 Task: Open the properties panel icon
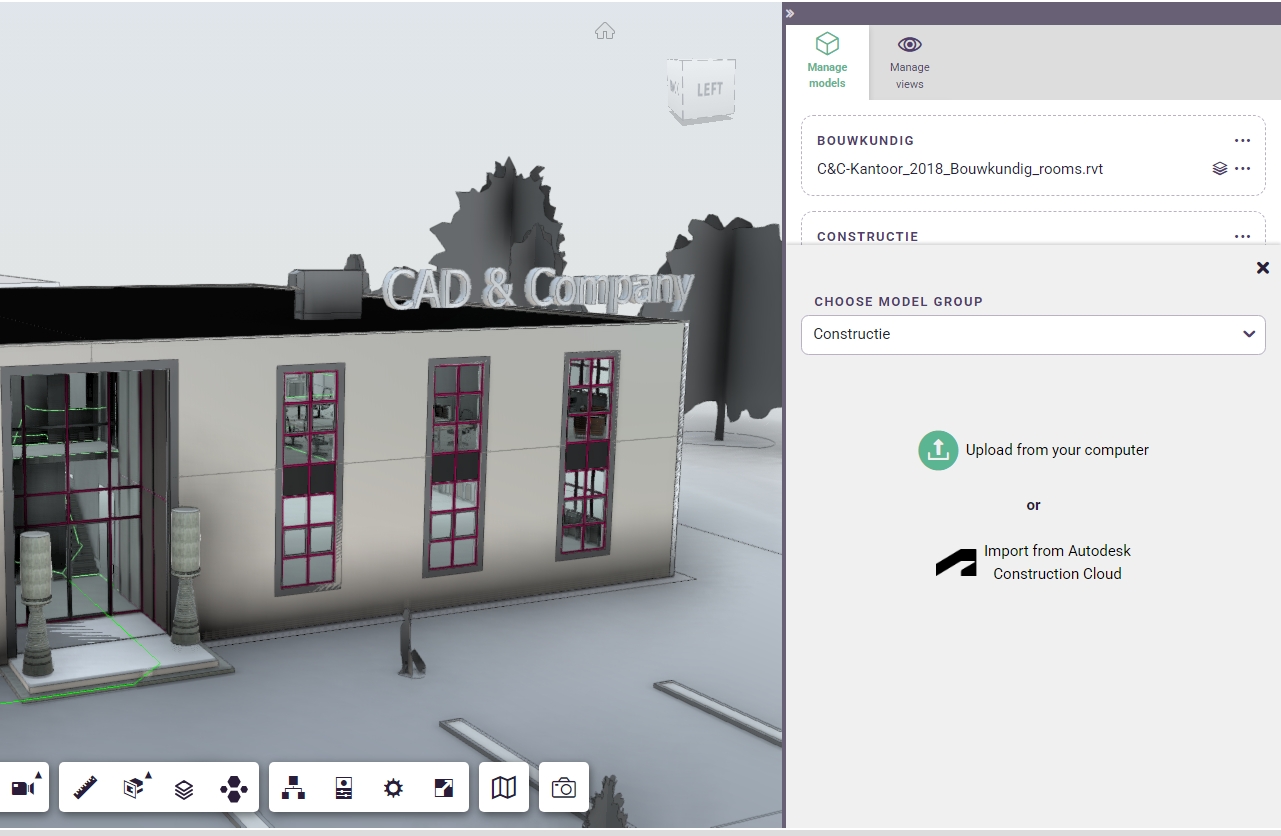(x=344, y=788)
